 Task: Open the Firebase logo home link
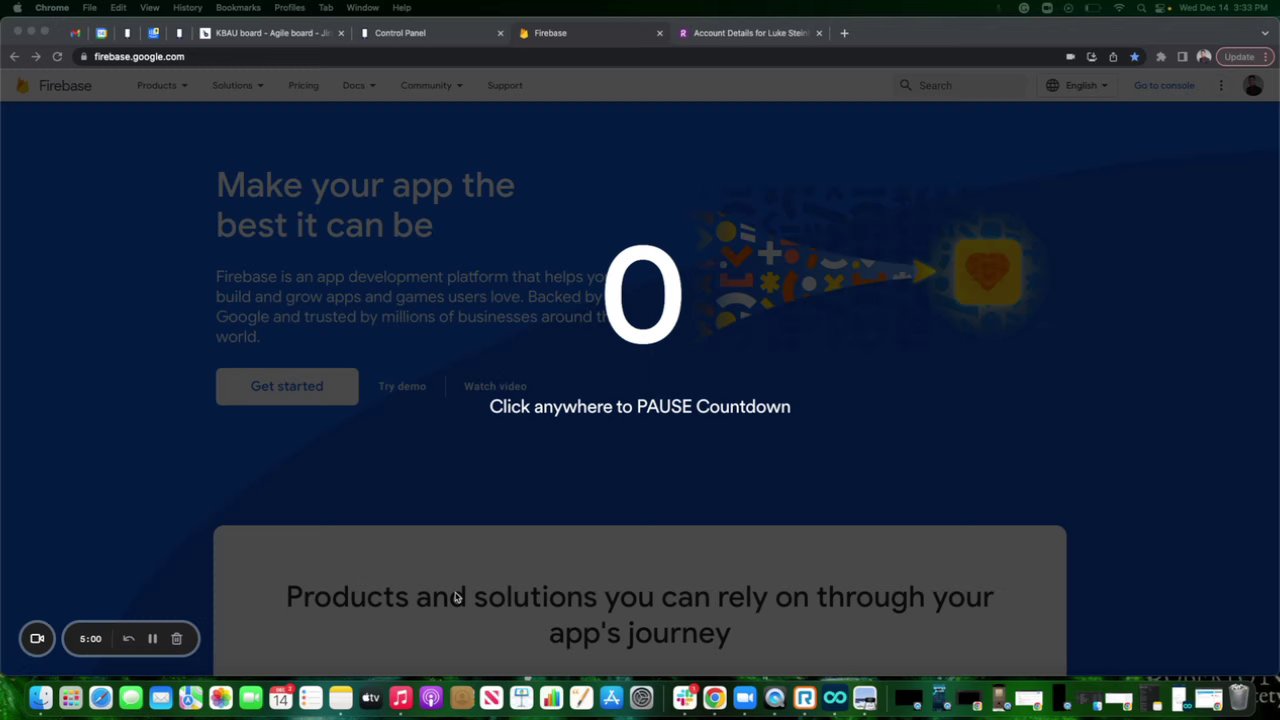pos(54,86)
